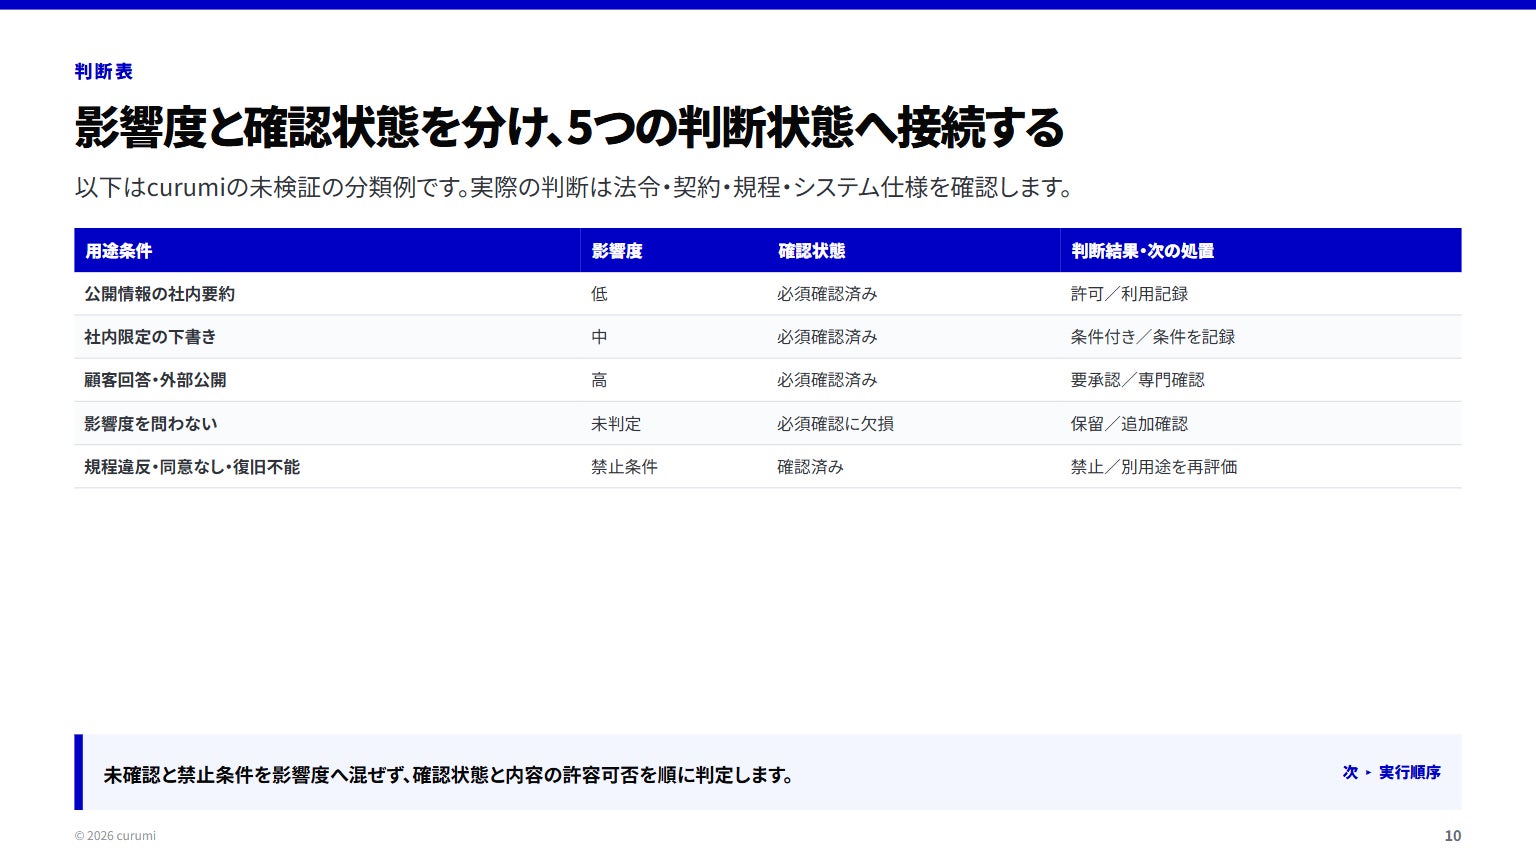This screenshot has height=864, width=1536.
Task: Click the 未判定 cell
Action: (616, 424)
